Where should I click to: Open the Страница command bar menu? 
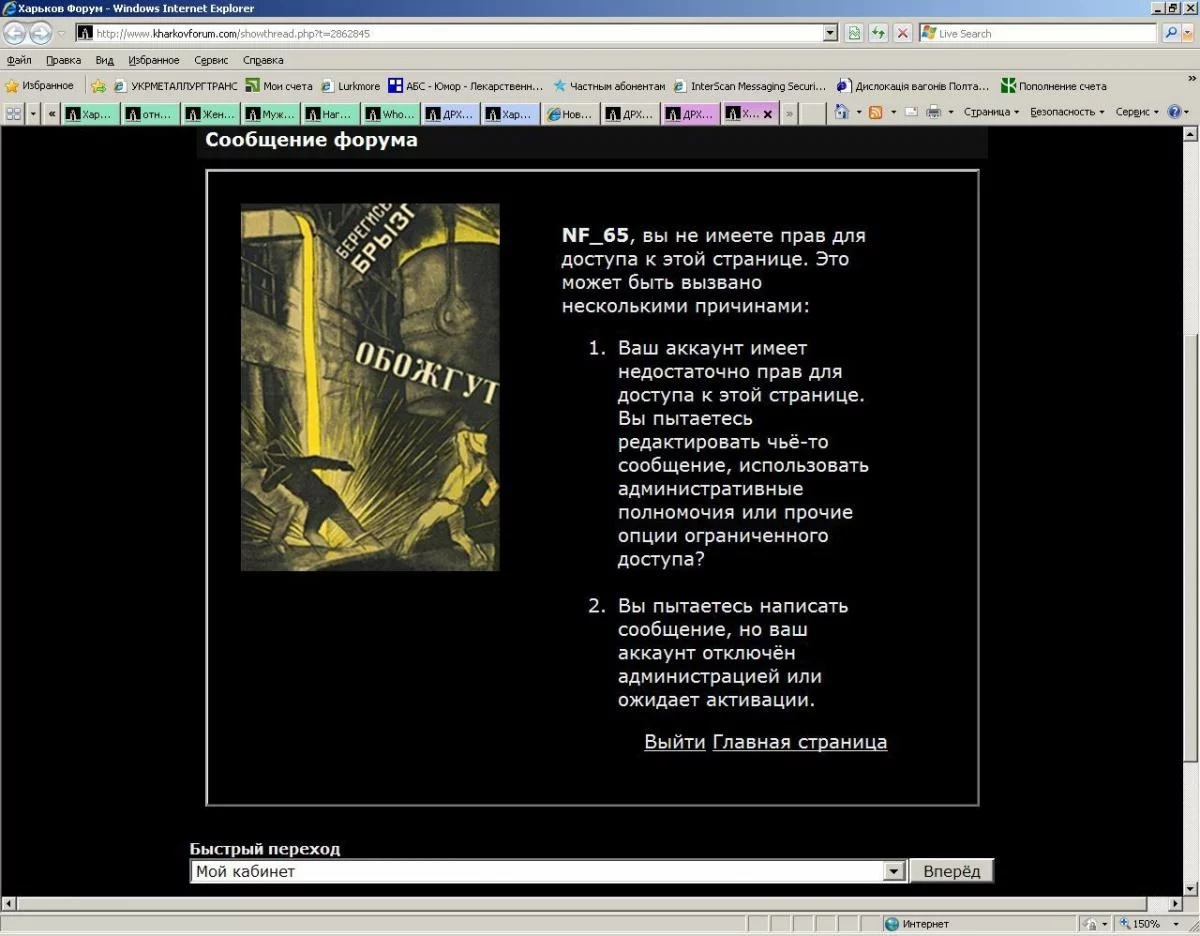pyautogui.click(x=991, y=112)
